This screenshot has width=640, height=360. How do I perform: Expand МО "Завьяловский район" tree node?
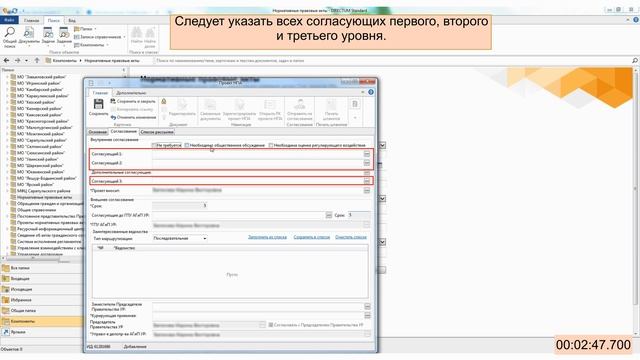tap(7, 77)
